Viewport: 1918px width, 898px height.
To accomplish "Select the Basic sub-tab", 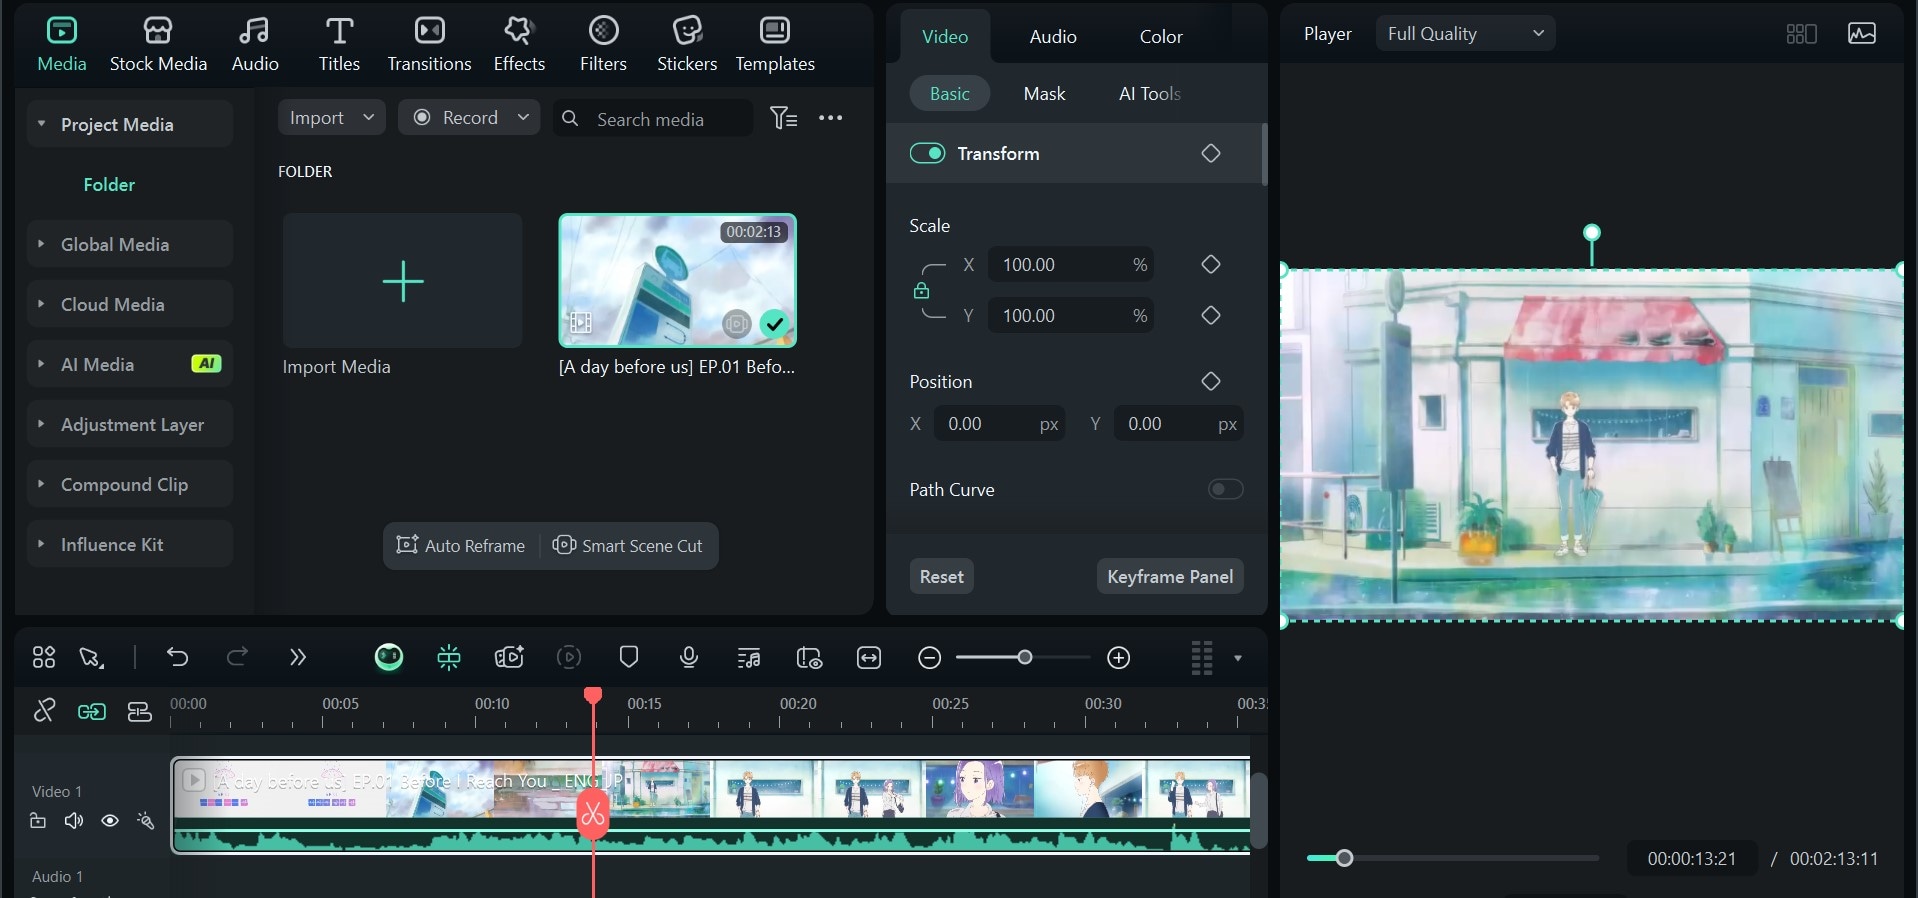I will pyautogui.click(x=949, y=93).
